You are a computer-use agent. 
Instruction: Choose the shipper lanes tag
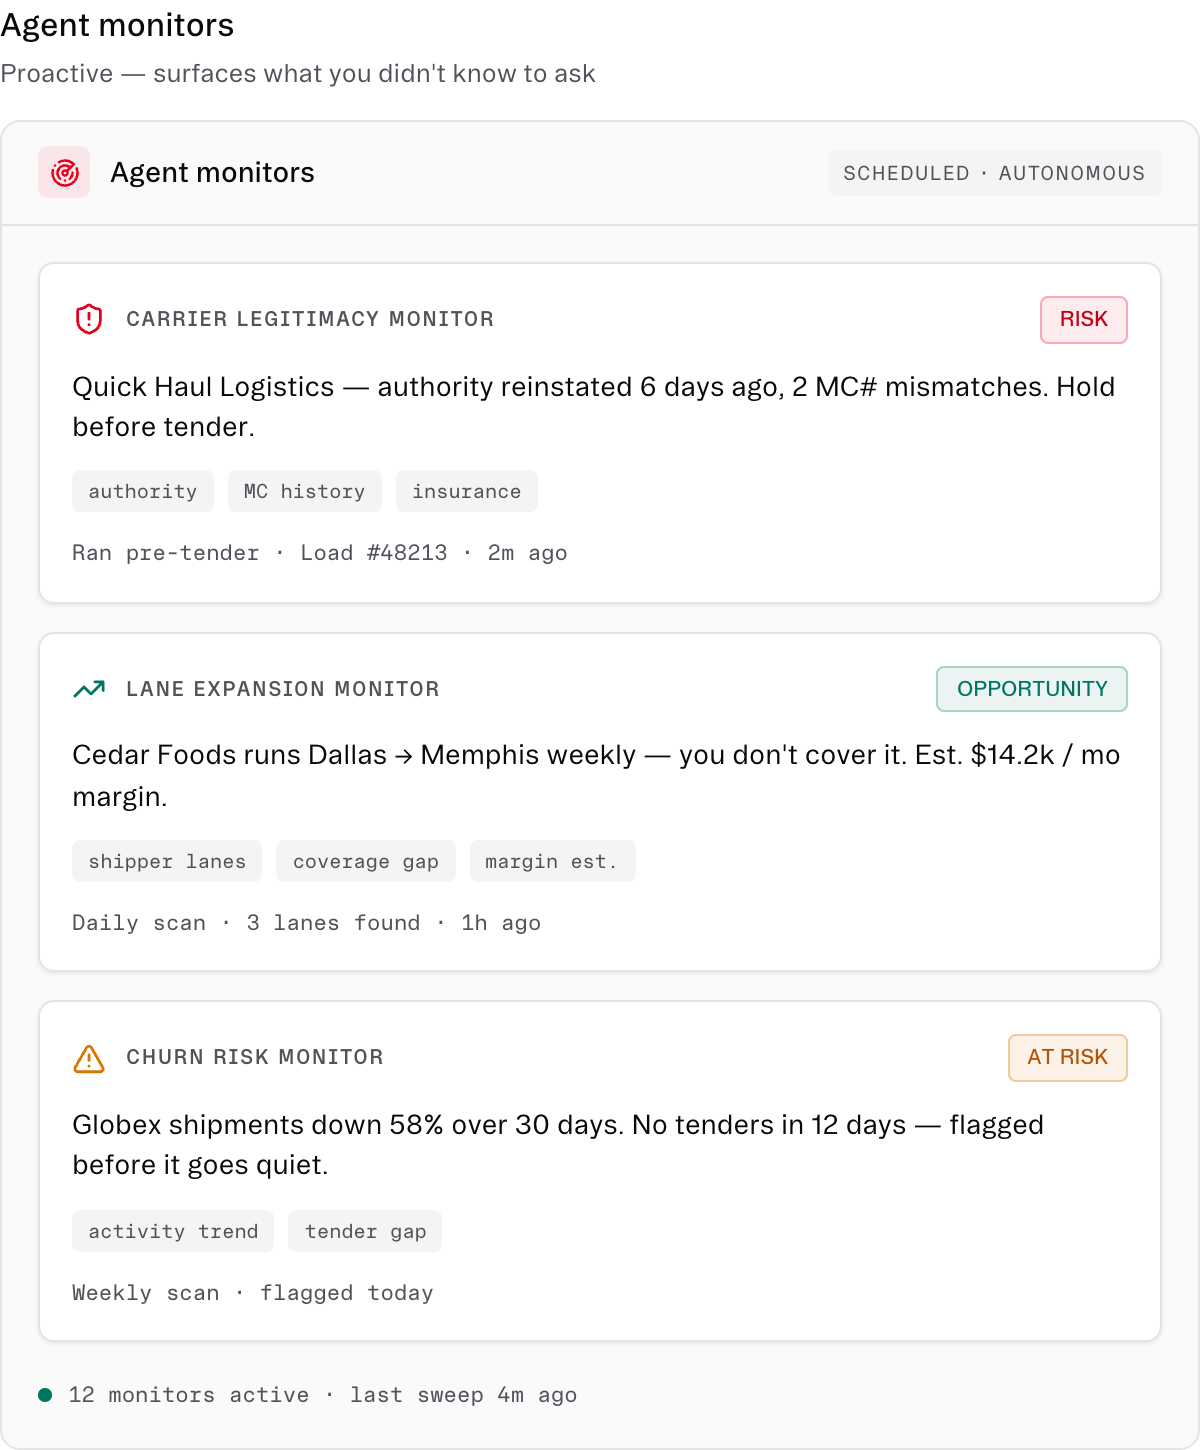pos(167,861)
